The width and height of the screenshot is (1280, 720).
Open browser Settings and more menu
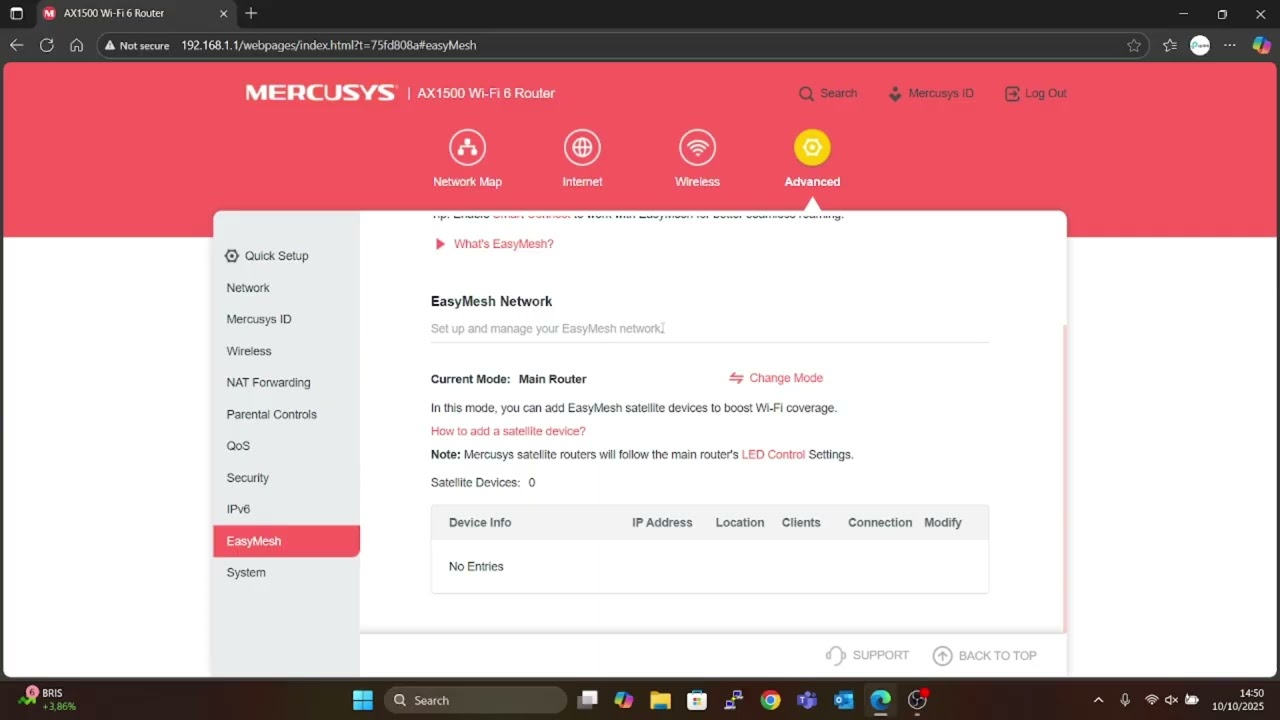pos(1230,45)
